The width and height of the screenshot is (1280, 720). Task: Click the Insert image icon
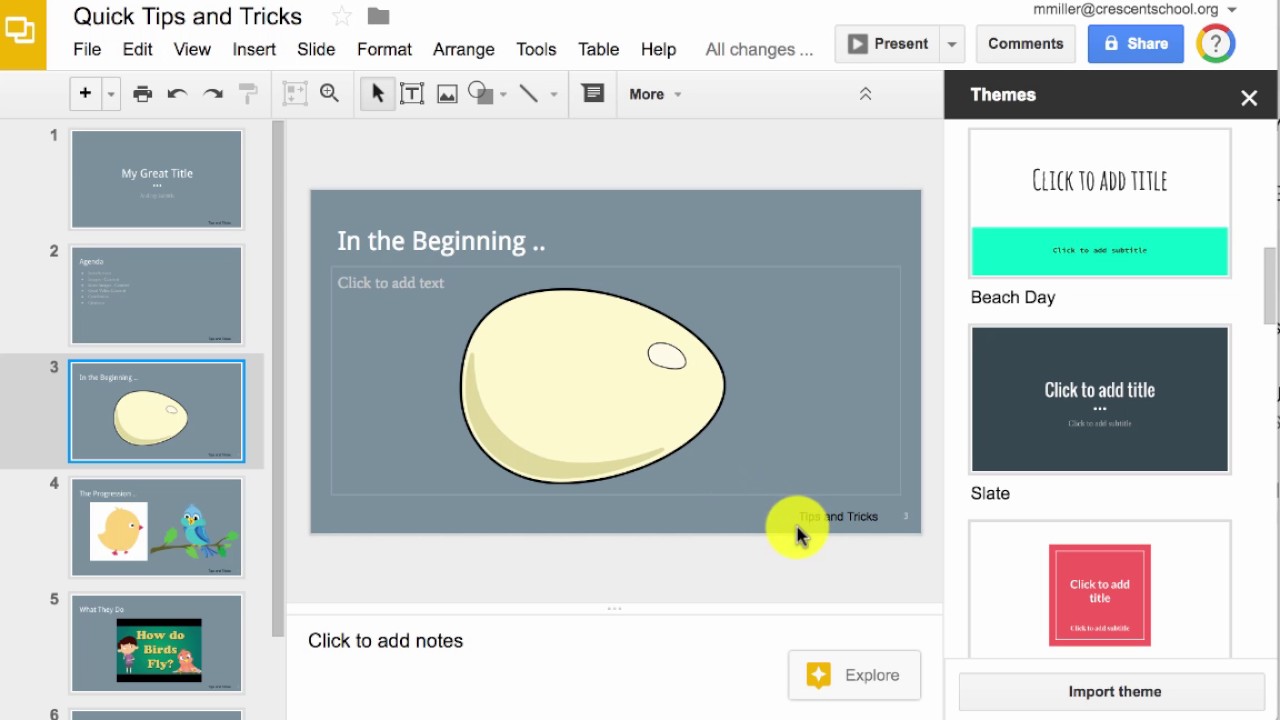coord(447,94)
